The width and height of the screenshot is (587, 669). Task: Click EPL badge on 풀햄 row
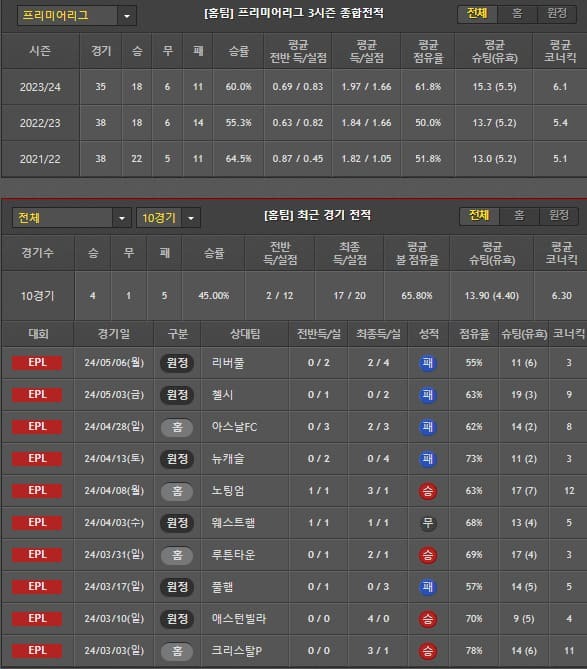click(x=37, y=587)
